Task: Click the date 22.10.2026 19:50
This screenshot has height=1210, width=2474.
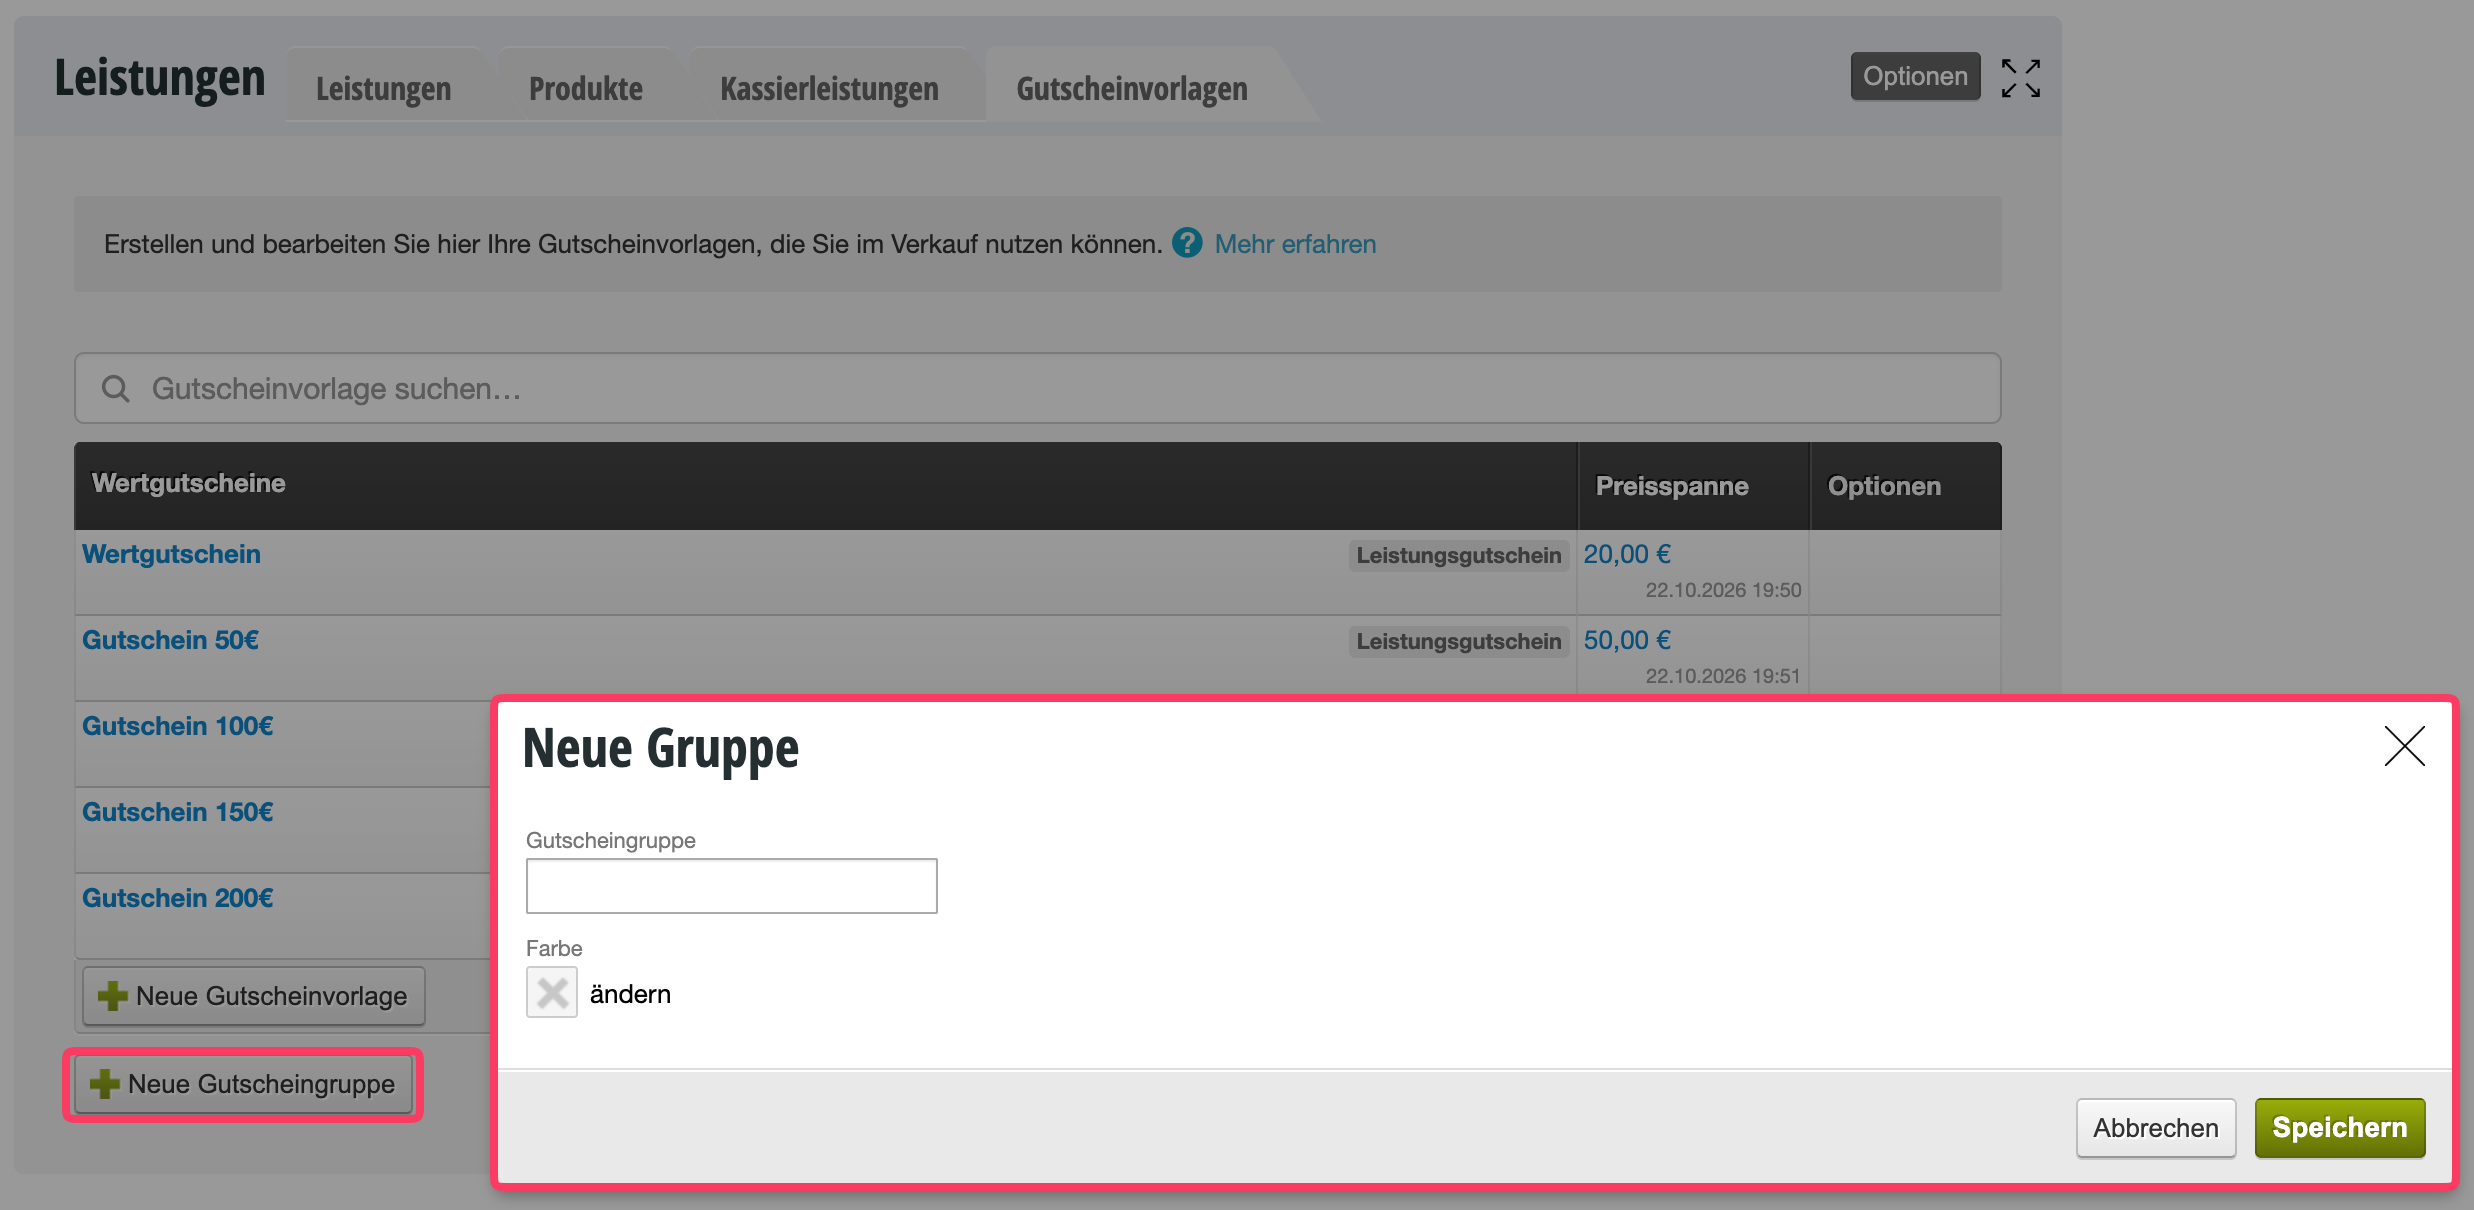Action: coord(1723,590)
